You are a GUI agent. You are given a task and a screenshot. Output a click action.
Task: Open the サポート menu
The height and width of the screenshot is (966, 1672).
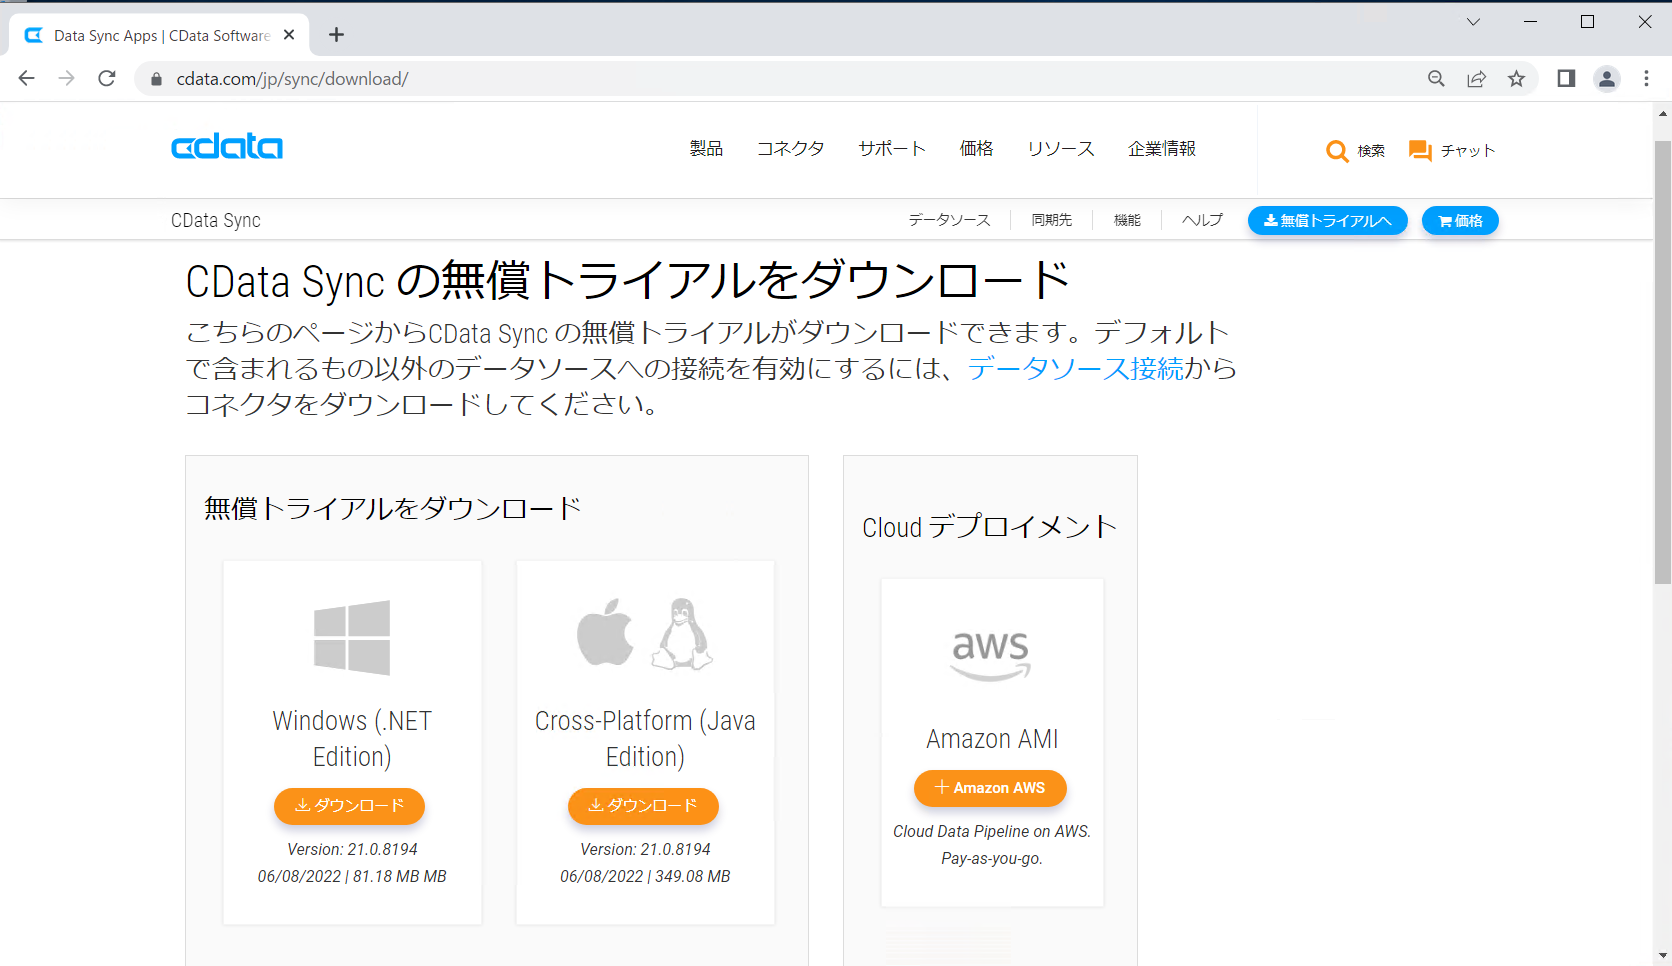click(x=892, y=149)
